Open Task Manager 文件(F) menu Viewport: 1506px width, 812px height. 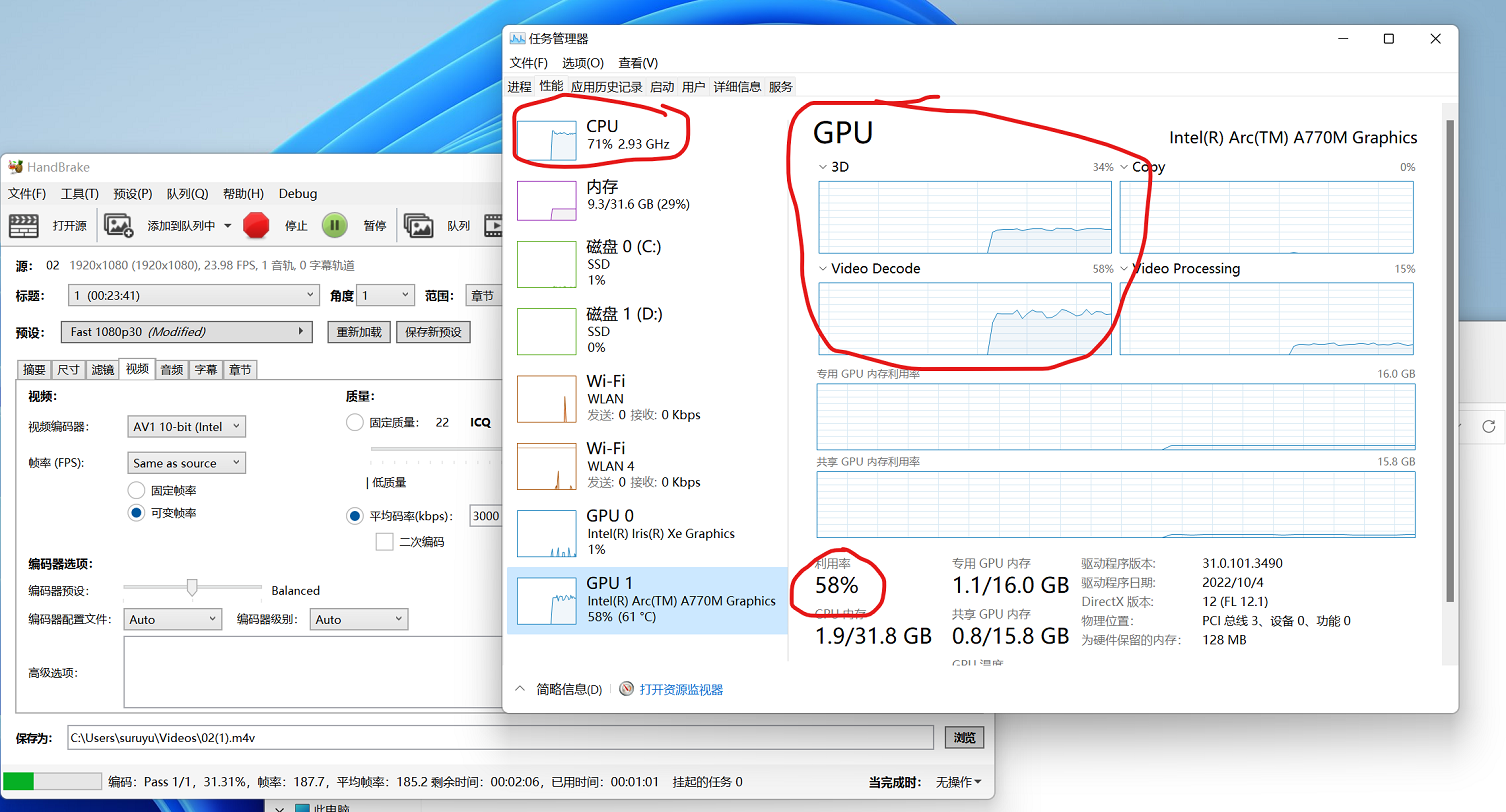tap(529, 63)
